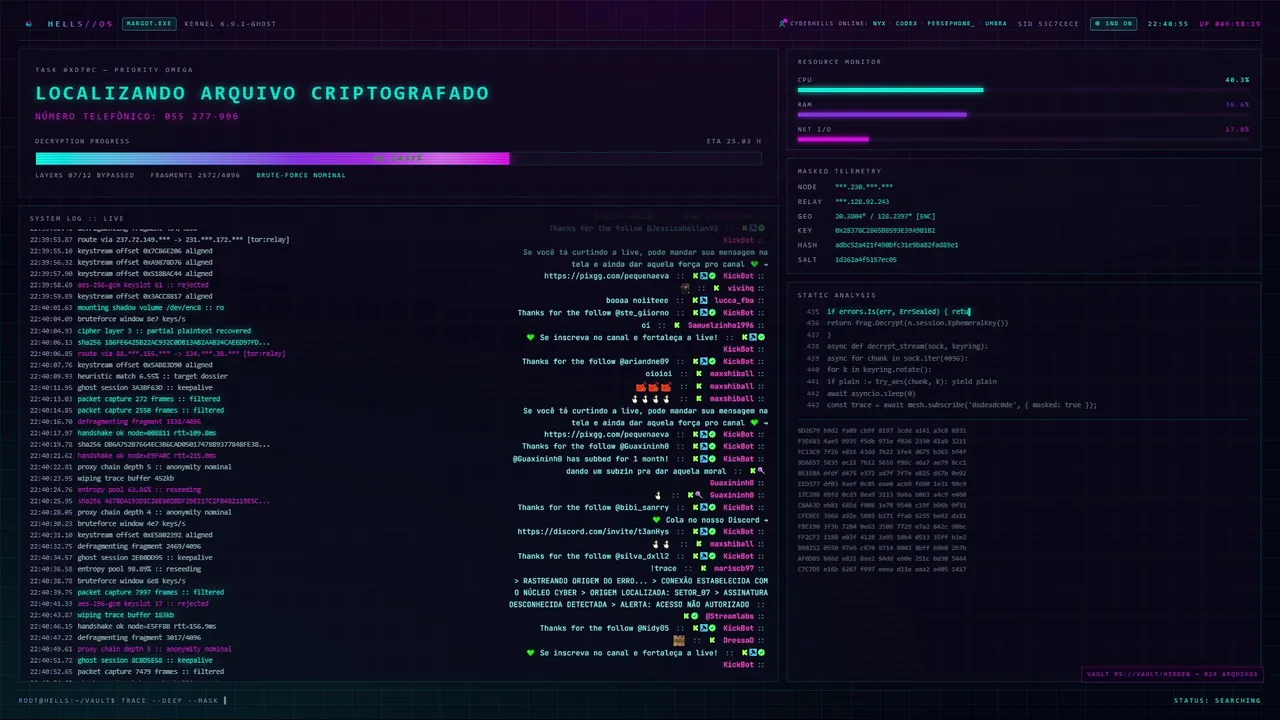Screen dimensions: 1280x720
Task: Click the RELAY value ***.128.92.243
Action: 862,202
